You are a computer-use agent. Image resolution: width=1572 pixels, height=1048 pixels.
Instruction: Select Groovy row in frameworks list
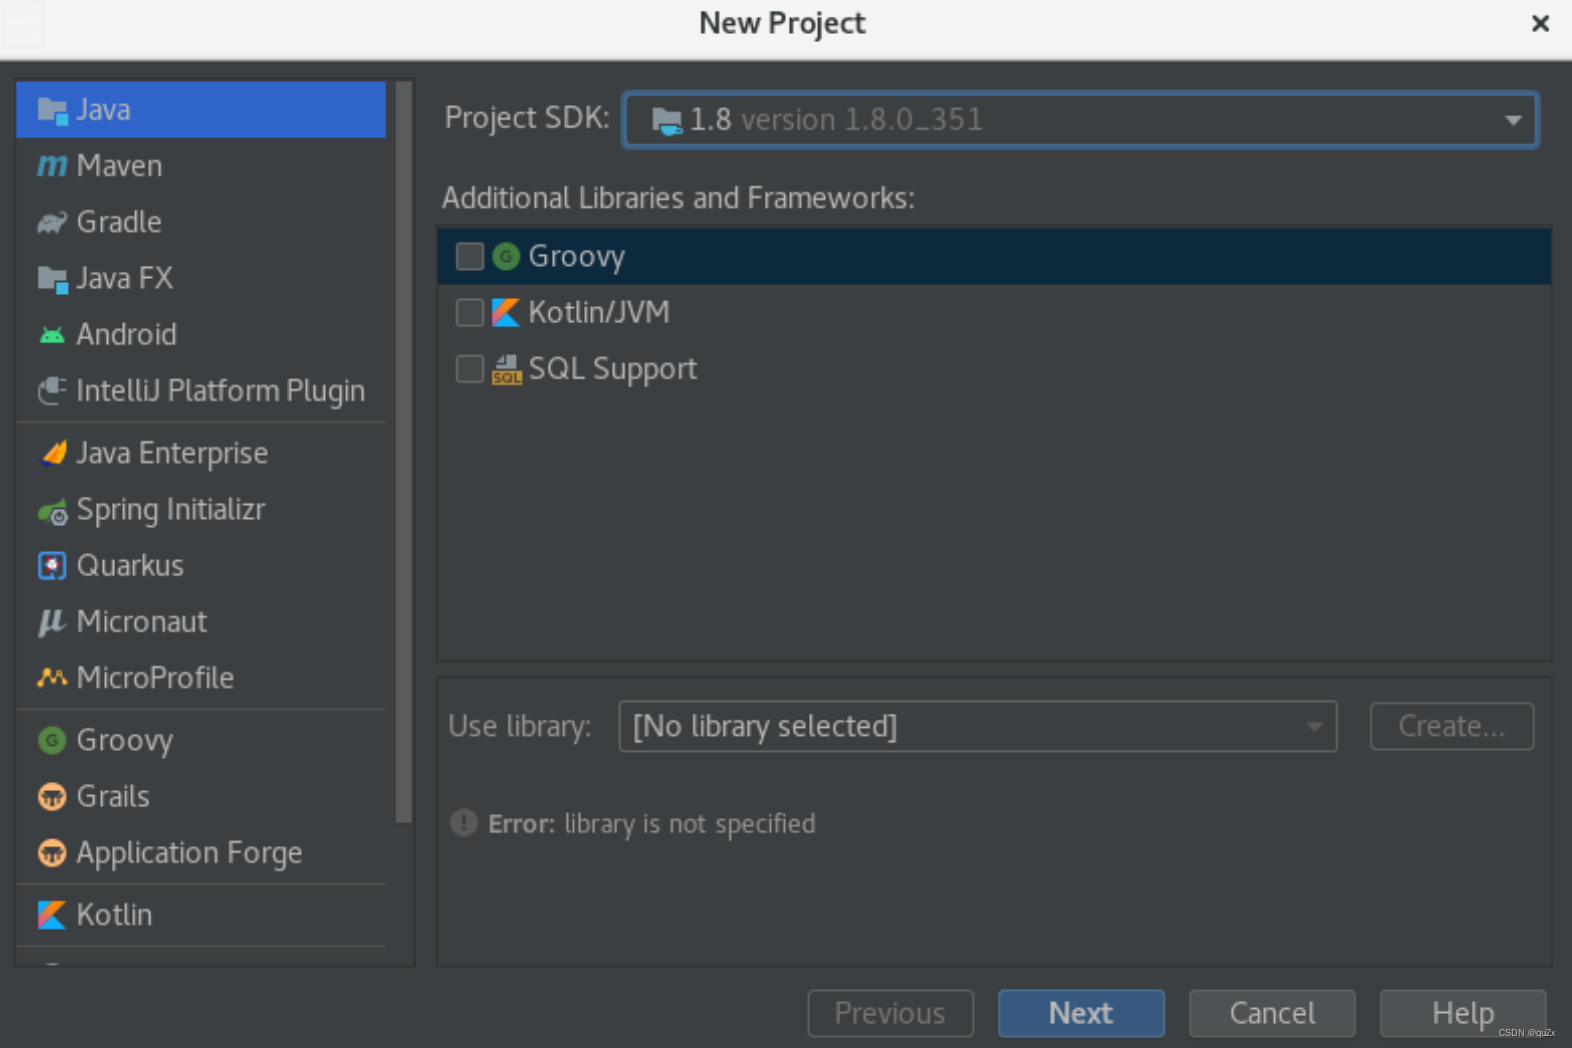coord(994,256)
